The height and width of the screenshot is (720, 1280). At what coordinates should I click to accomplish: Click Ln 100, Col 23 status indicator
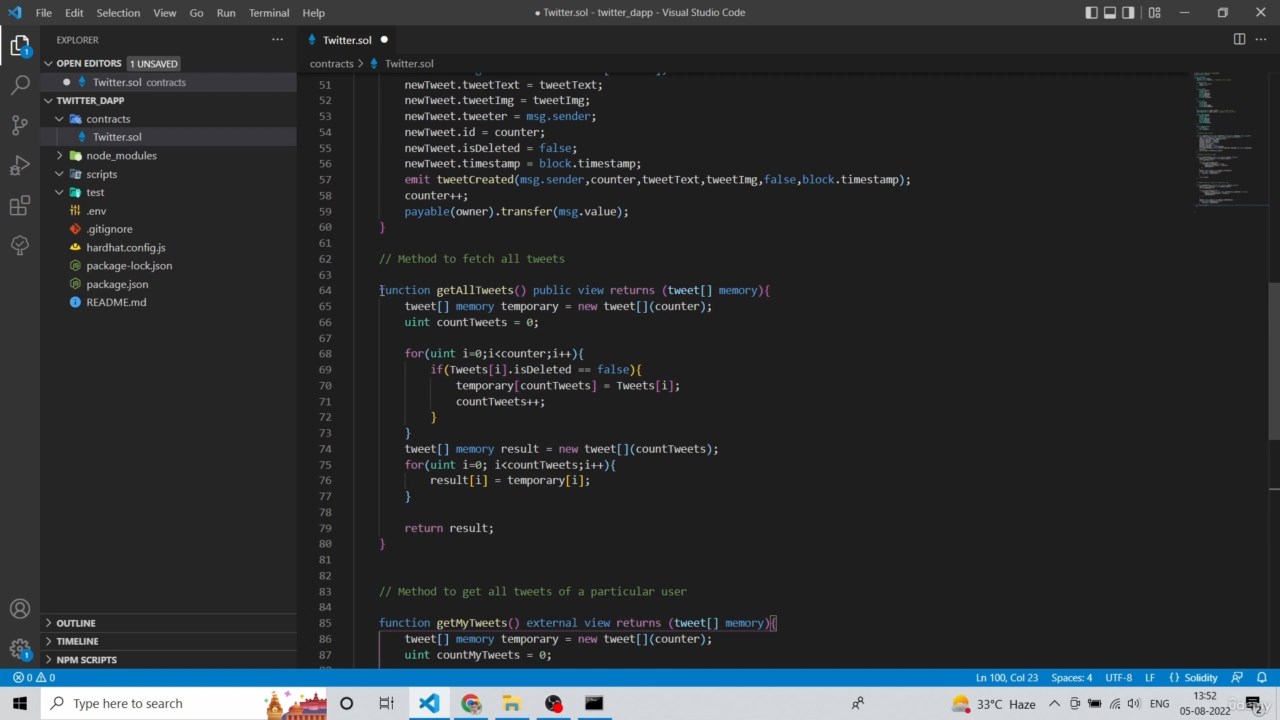(x=1007, y=678)
